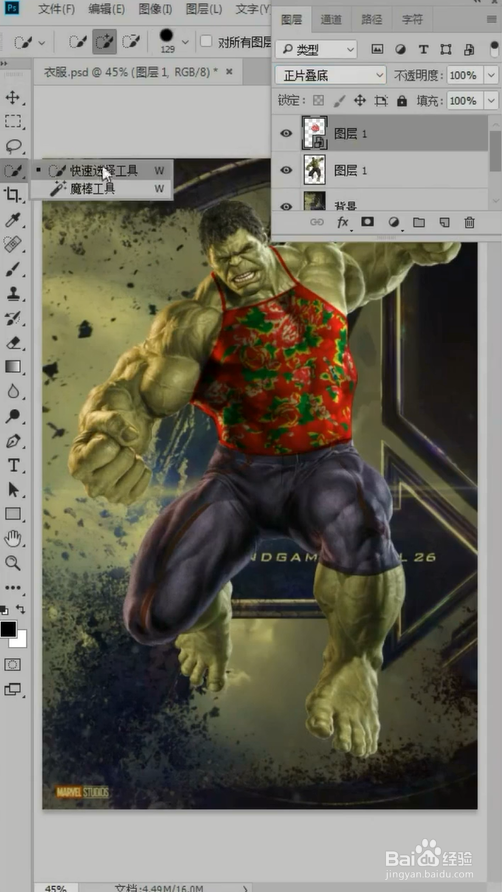Switch to the 字符 tab

point(412,19)
